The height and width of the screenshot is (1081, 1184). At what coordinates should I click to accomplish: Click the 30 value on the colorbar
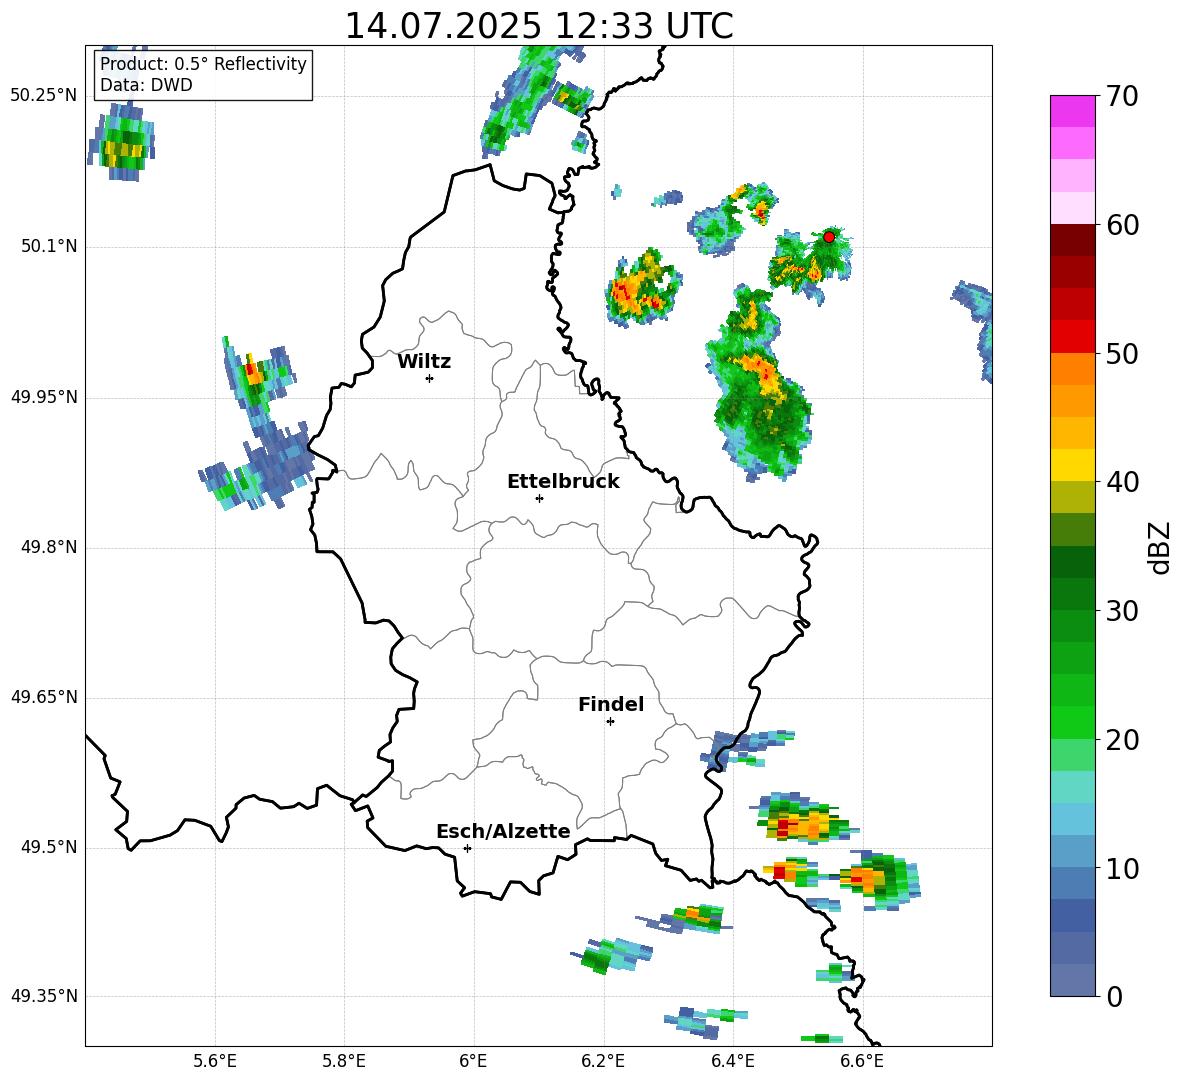pos(1121,611)
